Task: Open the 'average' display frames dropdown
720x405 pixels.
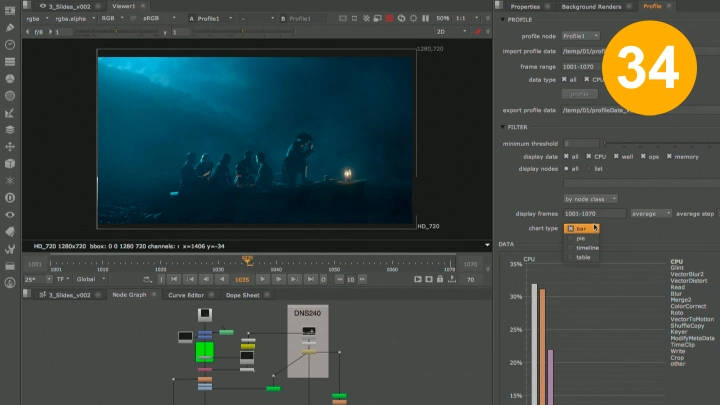Action: pos(651,214)
